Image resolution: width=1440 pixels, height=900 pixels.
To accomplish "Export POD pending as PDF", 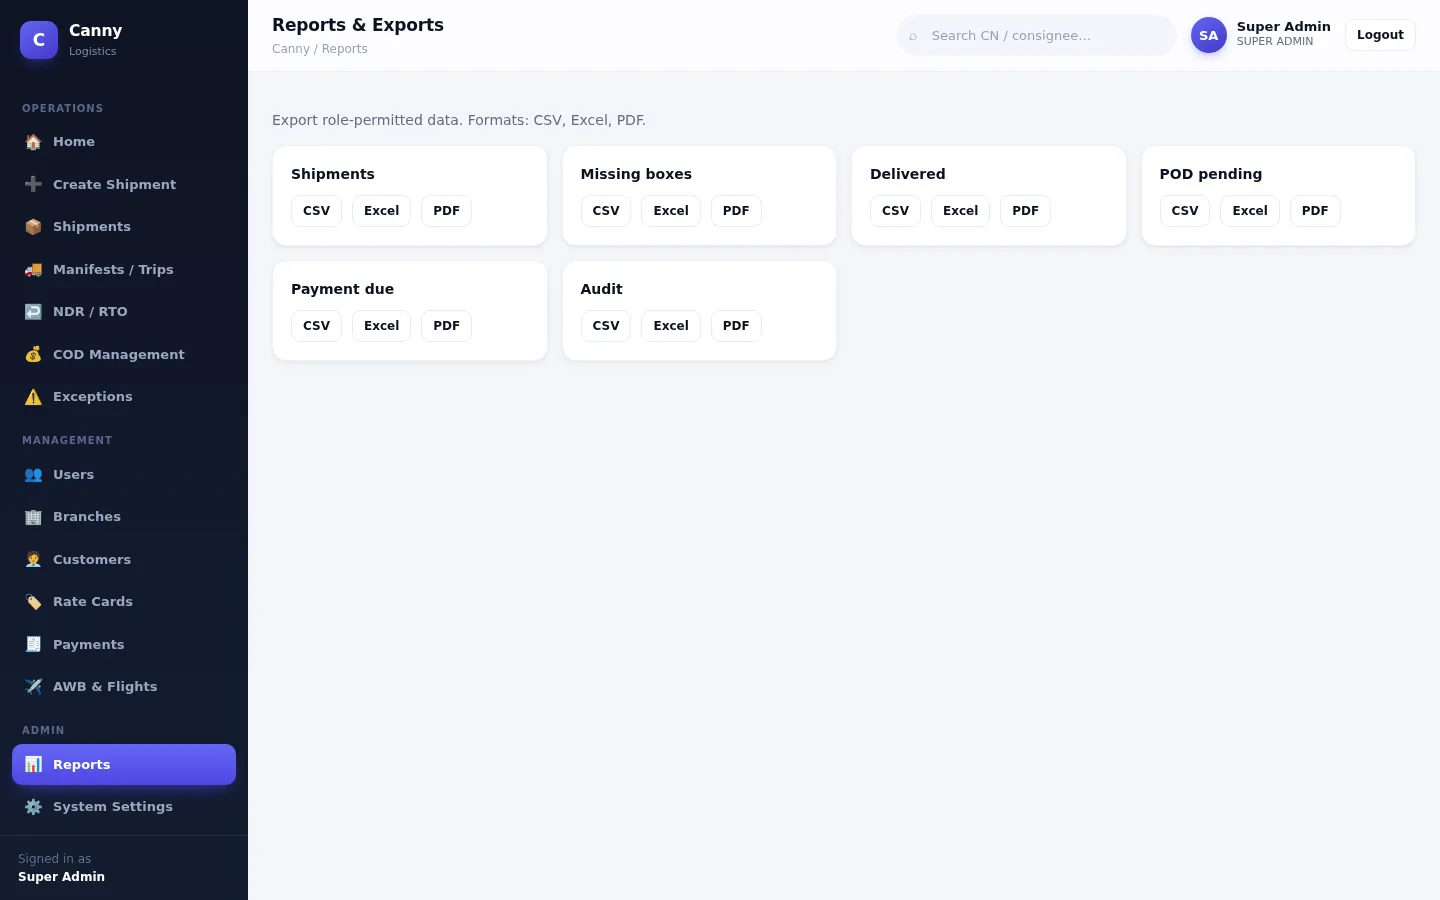I will click(1315, 211).
